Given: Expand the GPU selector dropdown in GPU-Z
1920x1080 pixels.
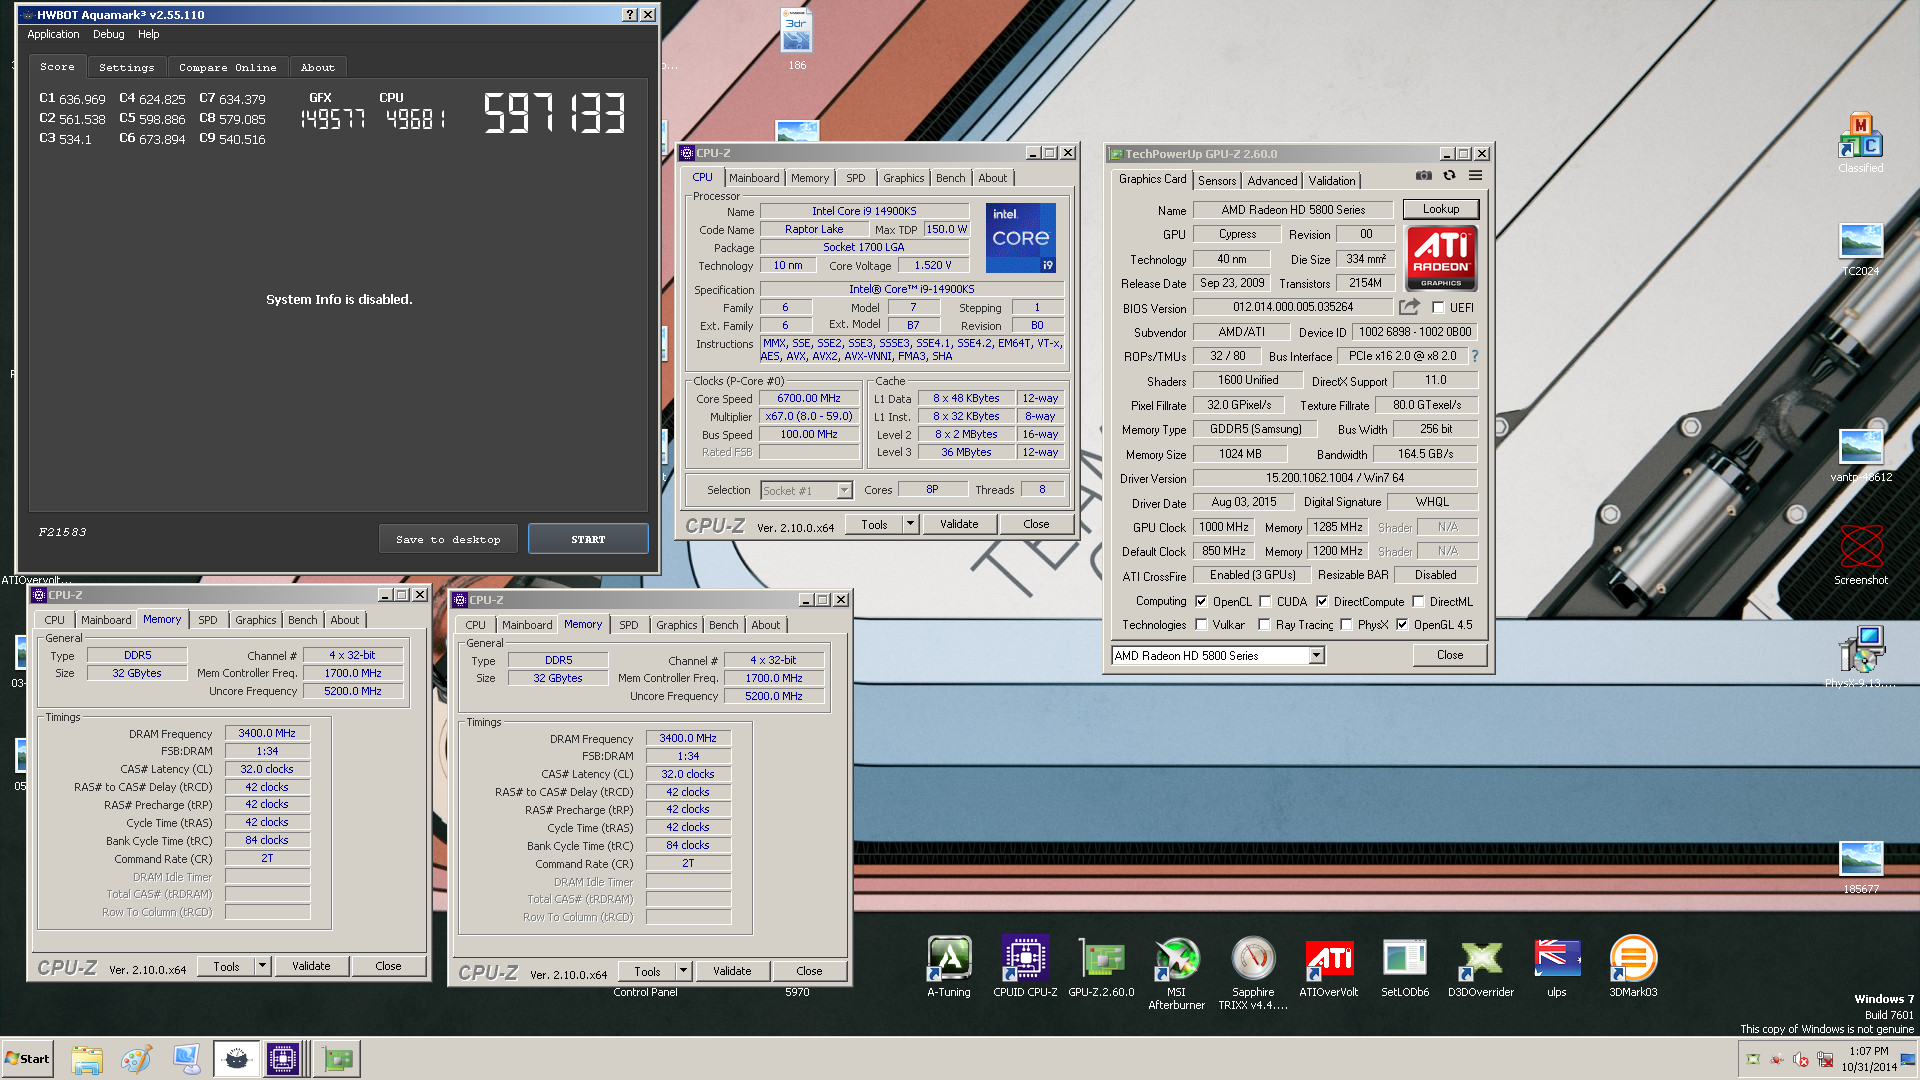Looking at the screenshot, I should click(1316, 656).
